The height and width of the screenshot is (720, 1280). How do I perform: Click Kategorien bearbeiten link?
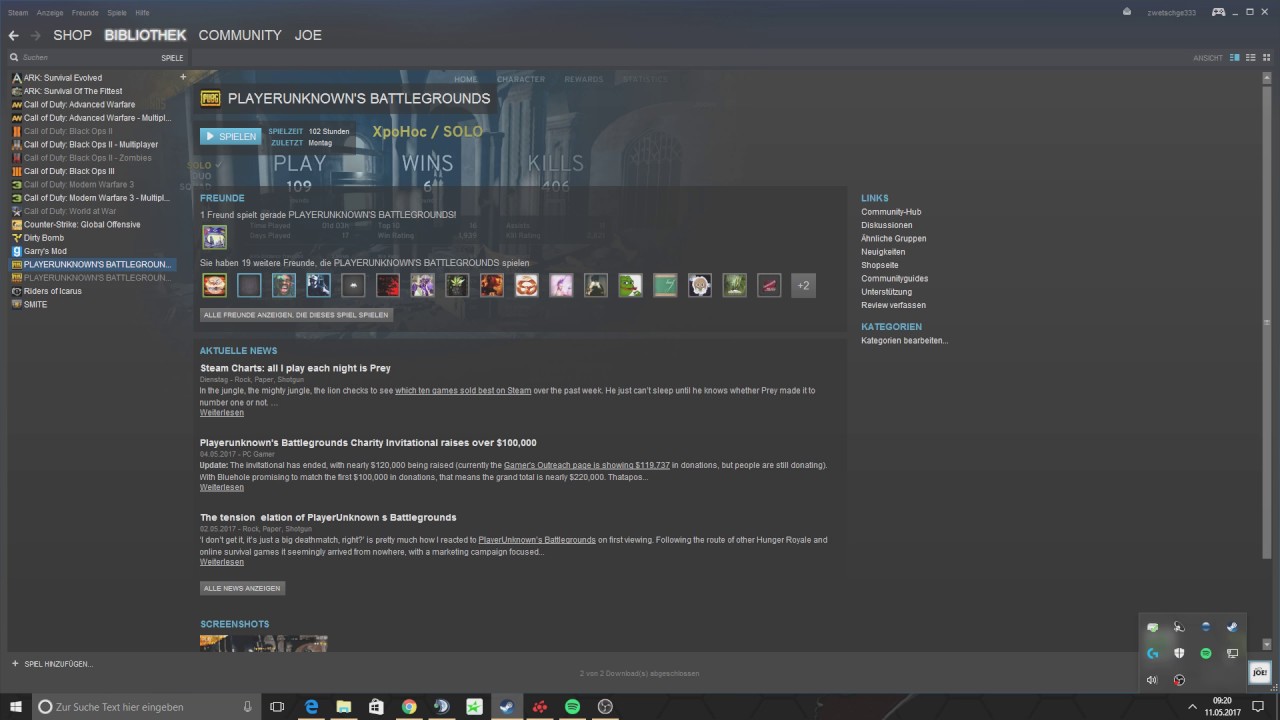click(904, 341)
